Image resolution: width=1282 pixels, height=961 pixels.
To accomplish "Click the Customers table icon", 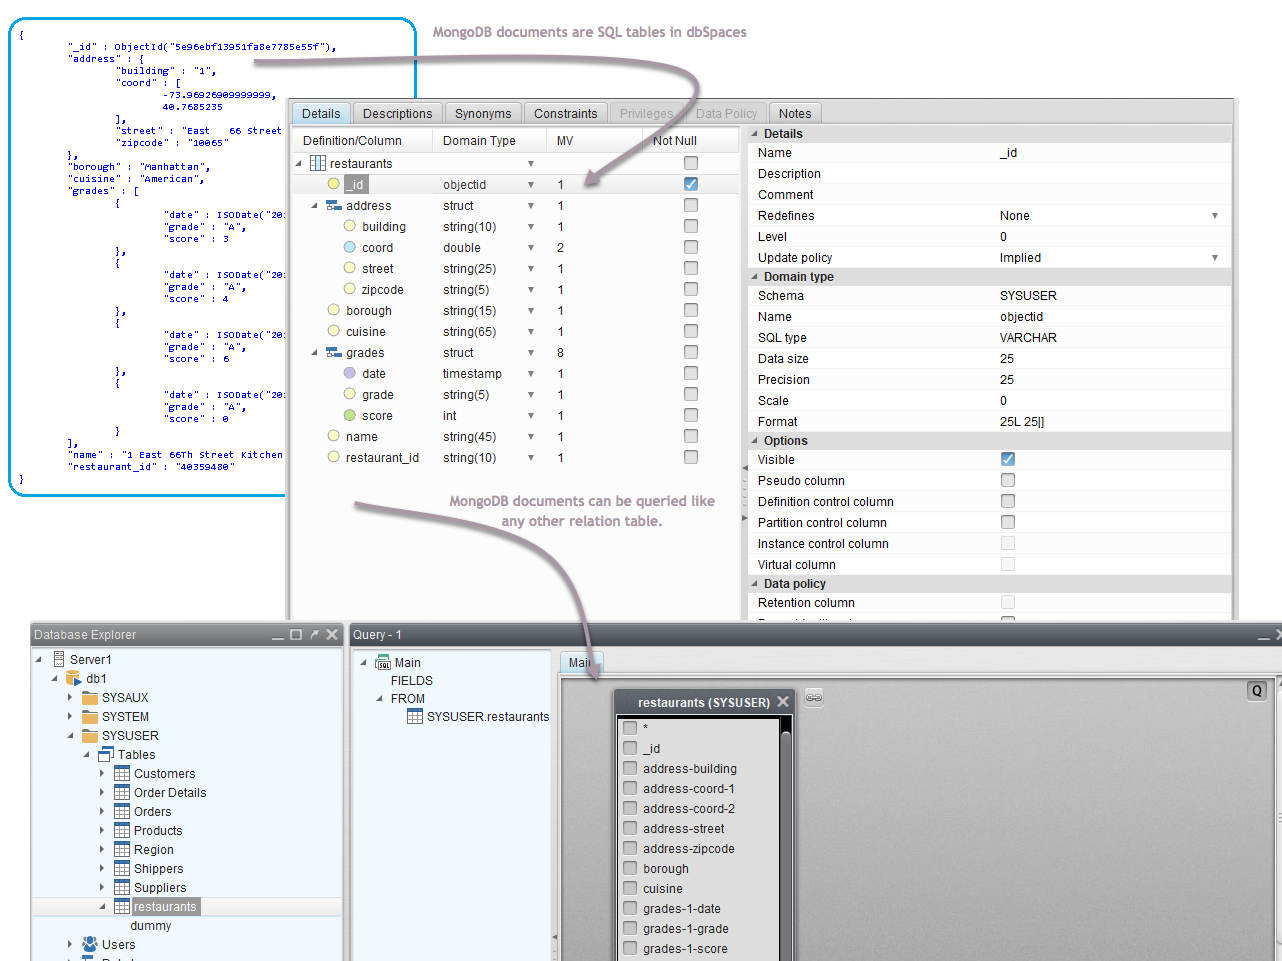I will [x=122, y=774].
